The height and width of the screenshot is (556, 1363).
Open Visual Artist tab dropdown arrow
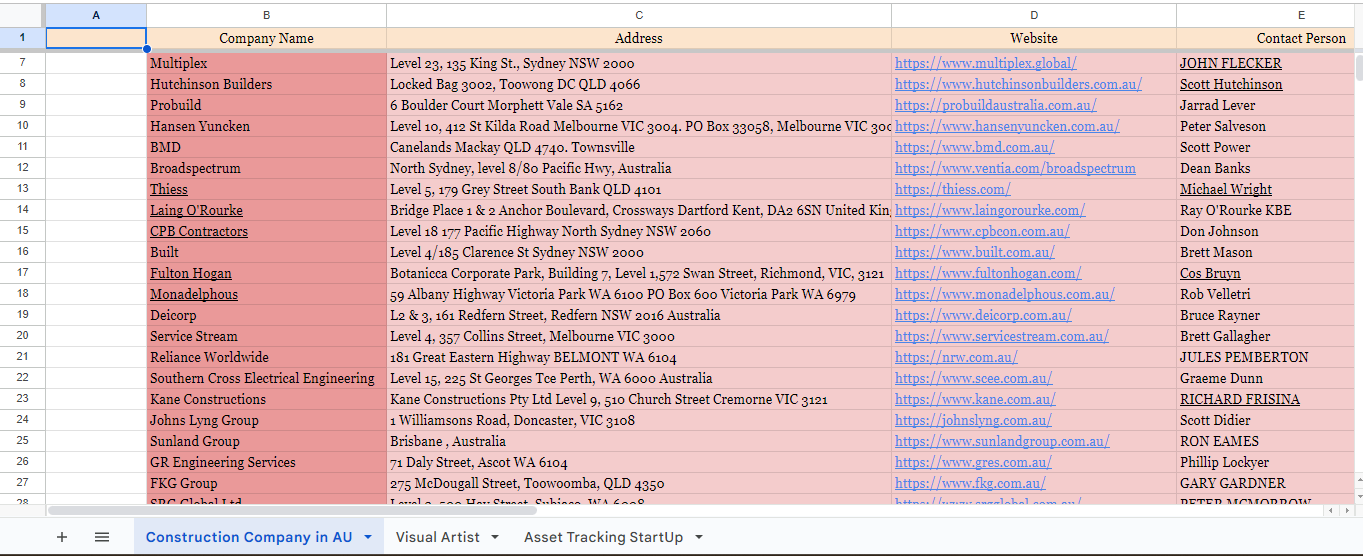point(494,537)
